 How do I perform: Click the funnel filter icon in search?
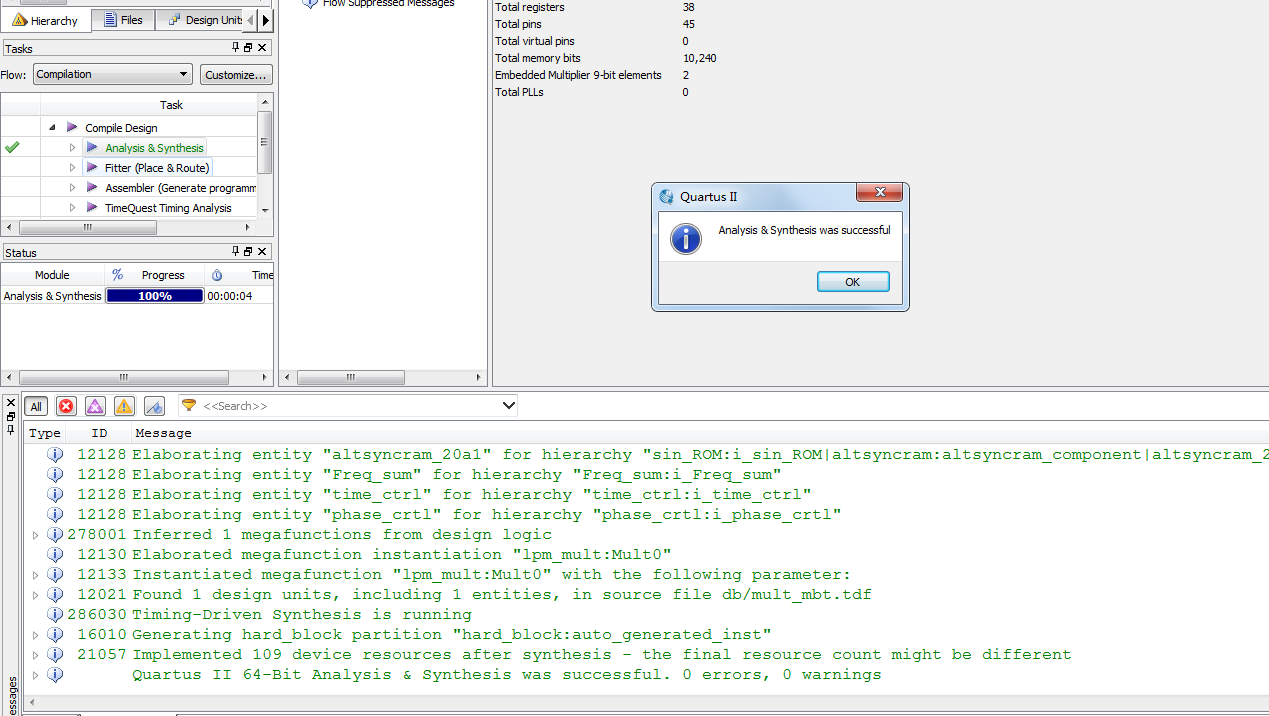(x=189, y=405)
